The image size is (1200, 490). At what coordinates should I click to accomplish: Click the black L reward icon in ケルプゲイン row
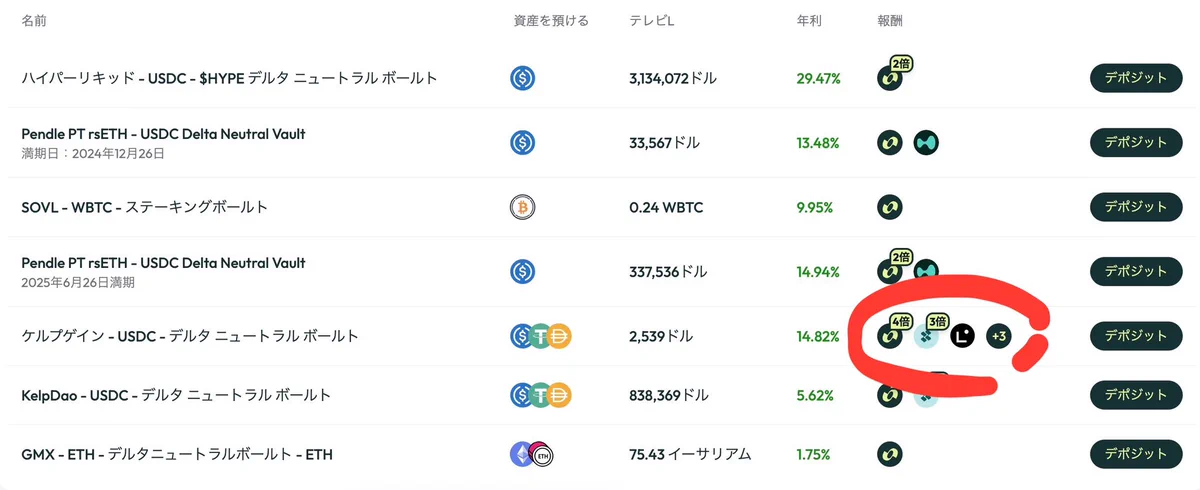[x=962, y=336]
